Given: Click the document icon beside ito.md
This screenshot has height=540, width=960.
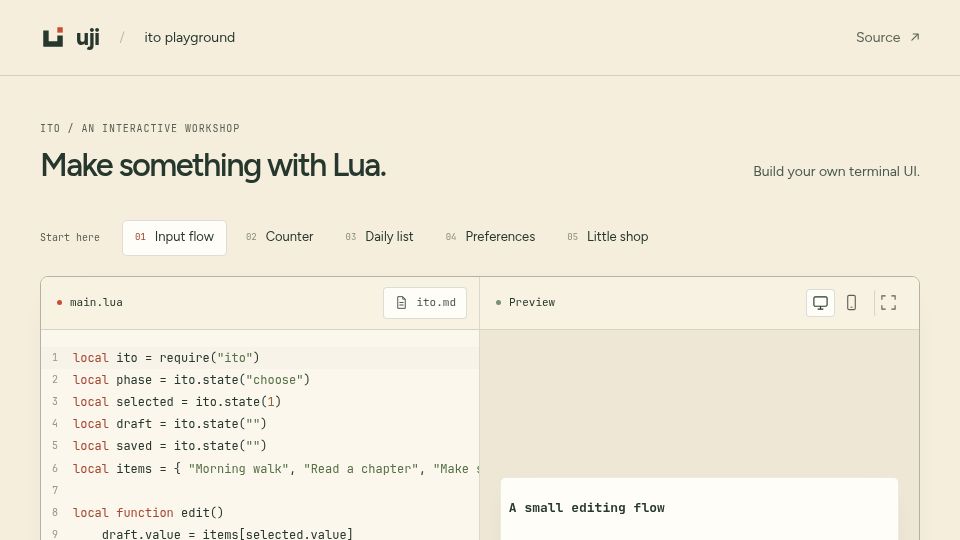Looking at the screenshot, I should point(401,302).
